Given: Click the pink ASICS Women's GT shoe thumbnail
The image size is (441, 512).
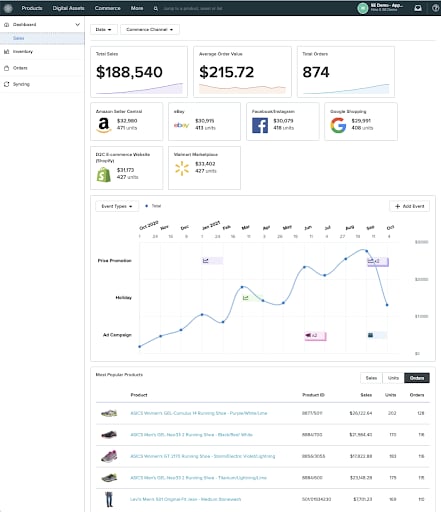Looking at the screenshot, I should pos(109,456).
